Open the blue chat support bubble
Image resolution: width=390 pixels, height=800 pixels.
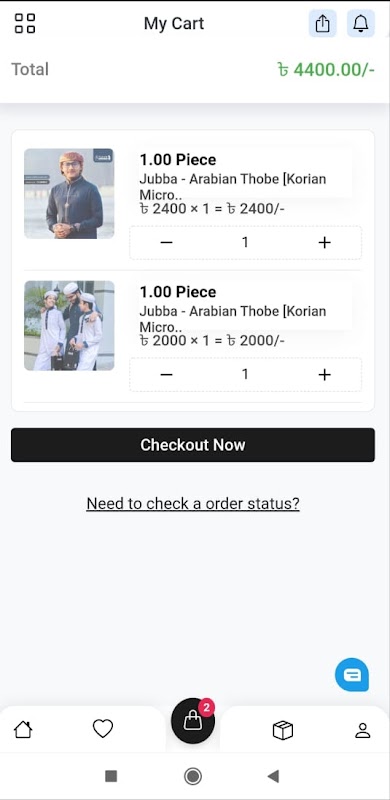point(352,675)
